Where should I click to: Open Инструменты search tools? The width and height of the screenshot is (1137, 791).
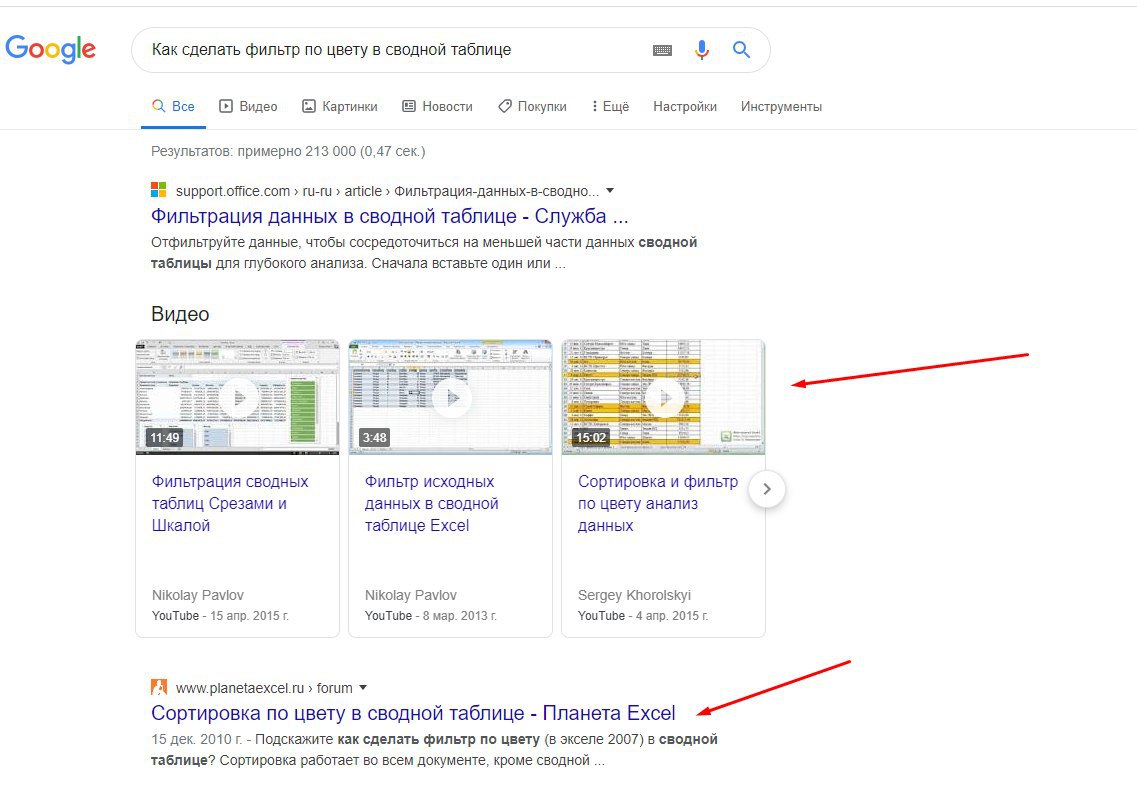point(781,107)
